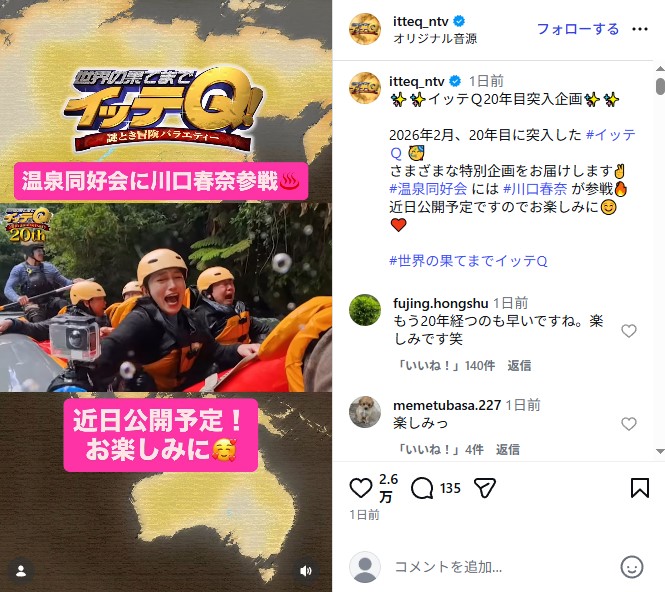Open hashtag #温泉同好会
Viewport: 665px width, 592px height.
[428, 189]
